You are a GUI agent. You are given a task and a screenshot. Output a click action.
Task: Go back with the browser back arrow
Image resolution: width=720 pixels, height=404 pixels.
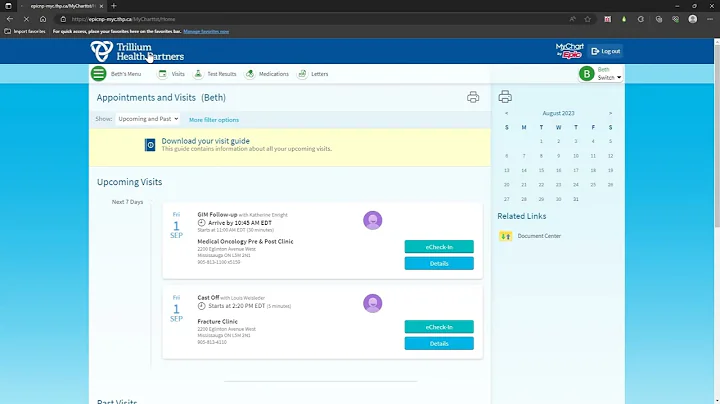[x=10, y=19]
